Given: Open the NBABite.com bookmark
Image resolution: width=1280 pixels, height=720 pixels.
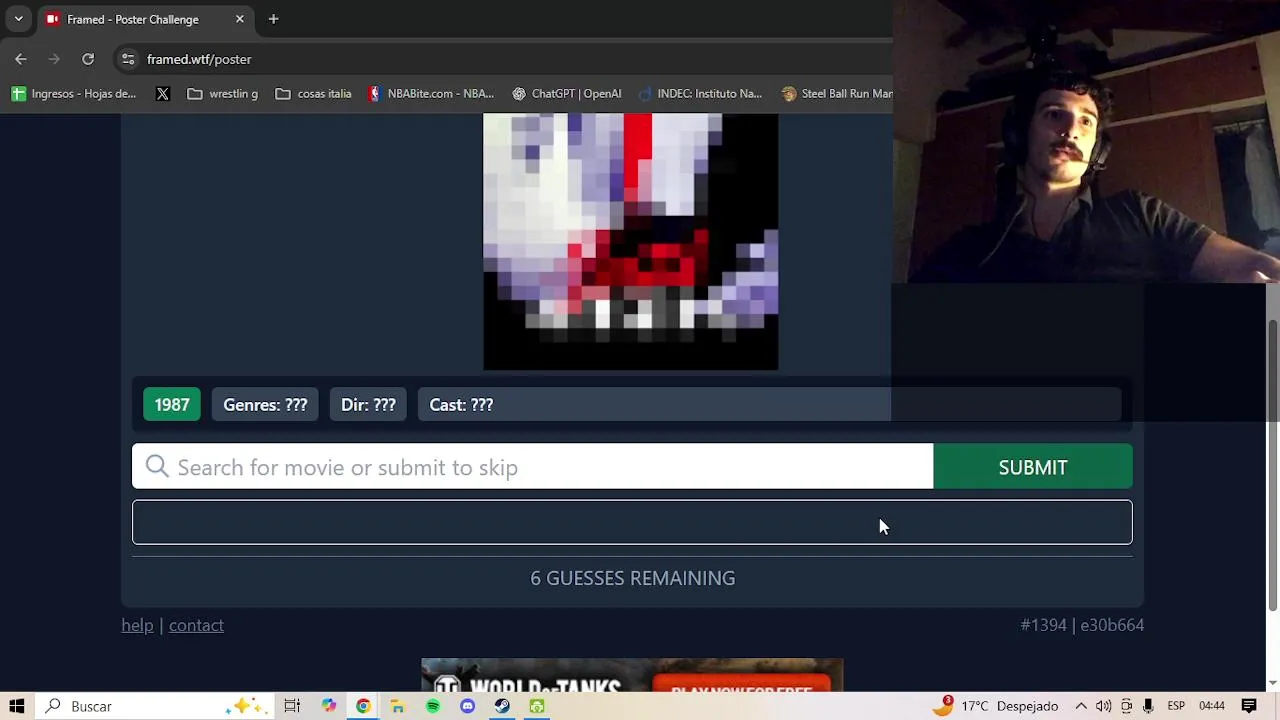Looking at the screenshot, I should pyautogui.click(x=431, y=93).
